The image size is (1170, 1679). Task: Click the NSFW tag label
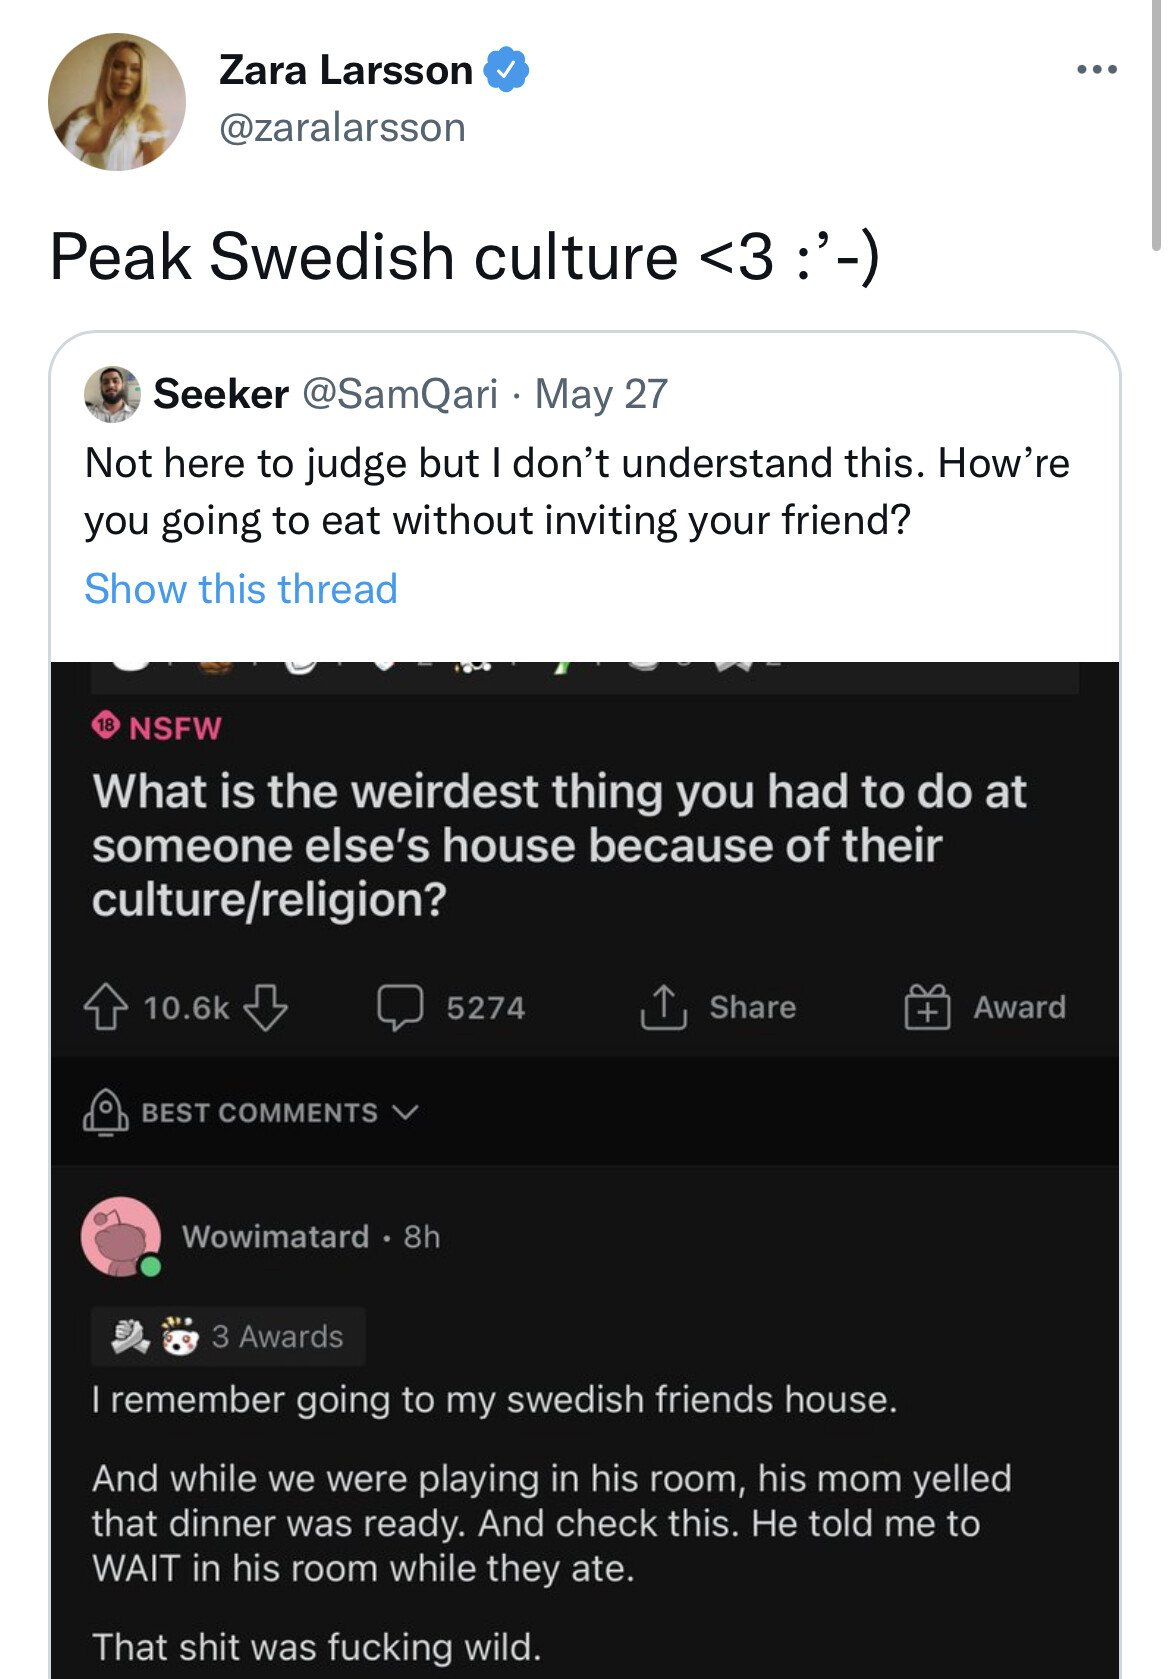[174, 728]
